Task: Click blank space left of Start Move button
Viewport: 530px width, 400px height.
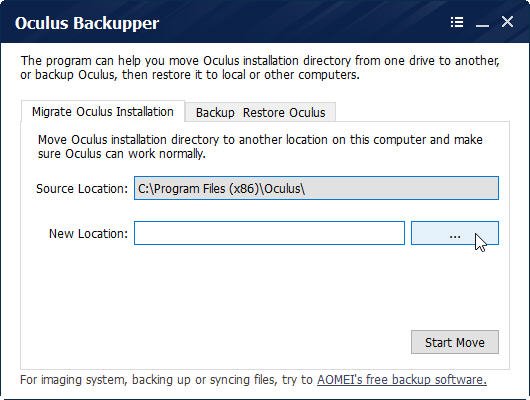Action: point(216,342)
